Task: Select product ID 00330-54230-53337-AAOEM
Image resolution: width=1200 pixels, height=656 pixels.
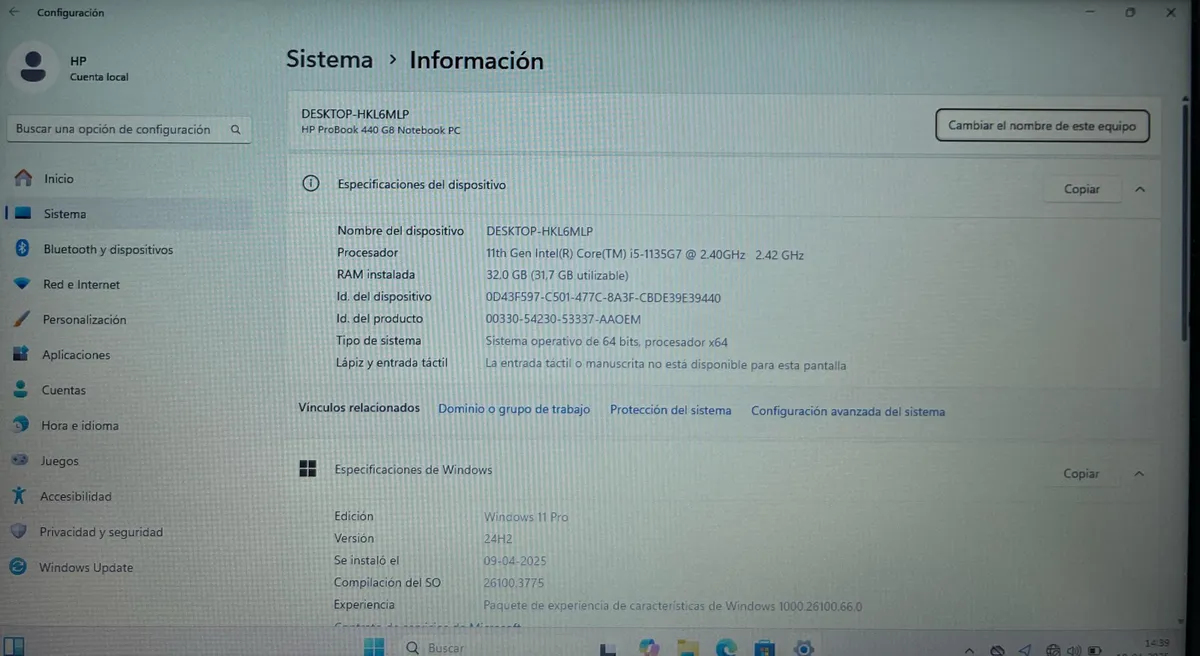Action: 563,319
